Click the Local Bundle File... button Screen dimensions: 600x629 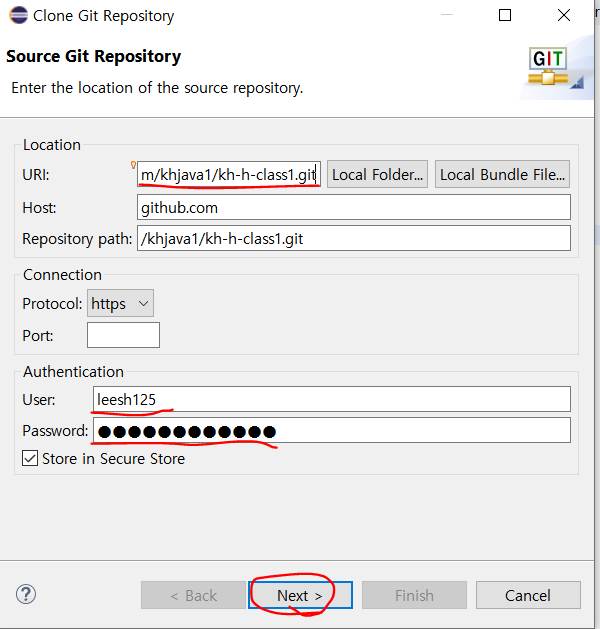coord(502,174)
